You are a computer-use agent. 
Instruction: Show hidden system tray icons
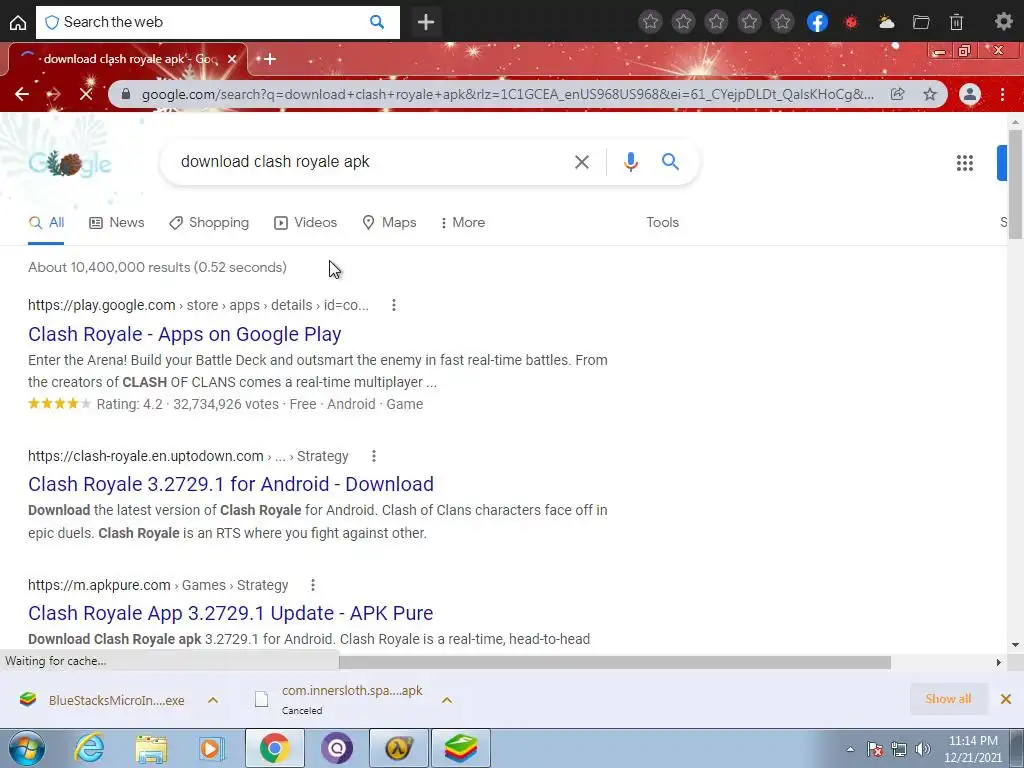point(850,749)
